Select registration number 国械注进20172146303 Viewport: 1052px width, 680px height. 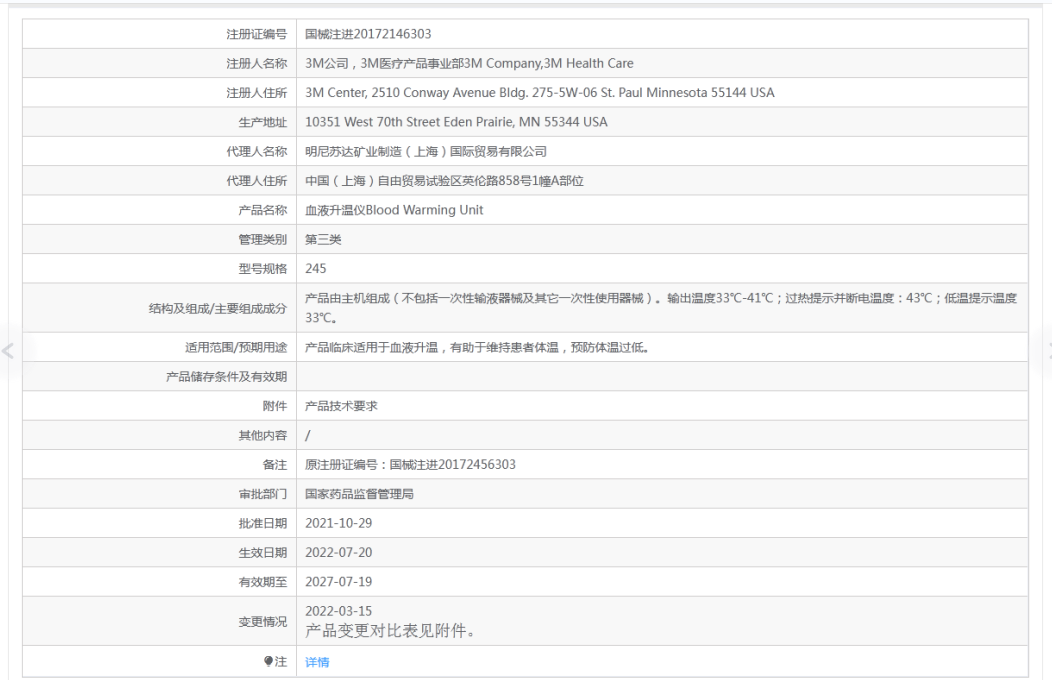[368, 34]
